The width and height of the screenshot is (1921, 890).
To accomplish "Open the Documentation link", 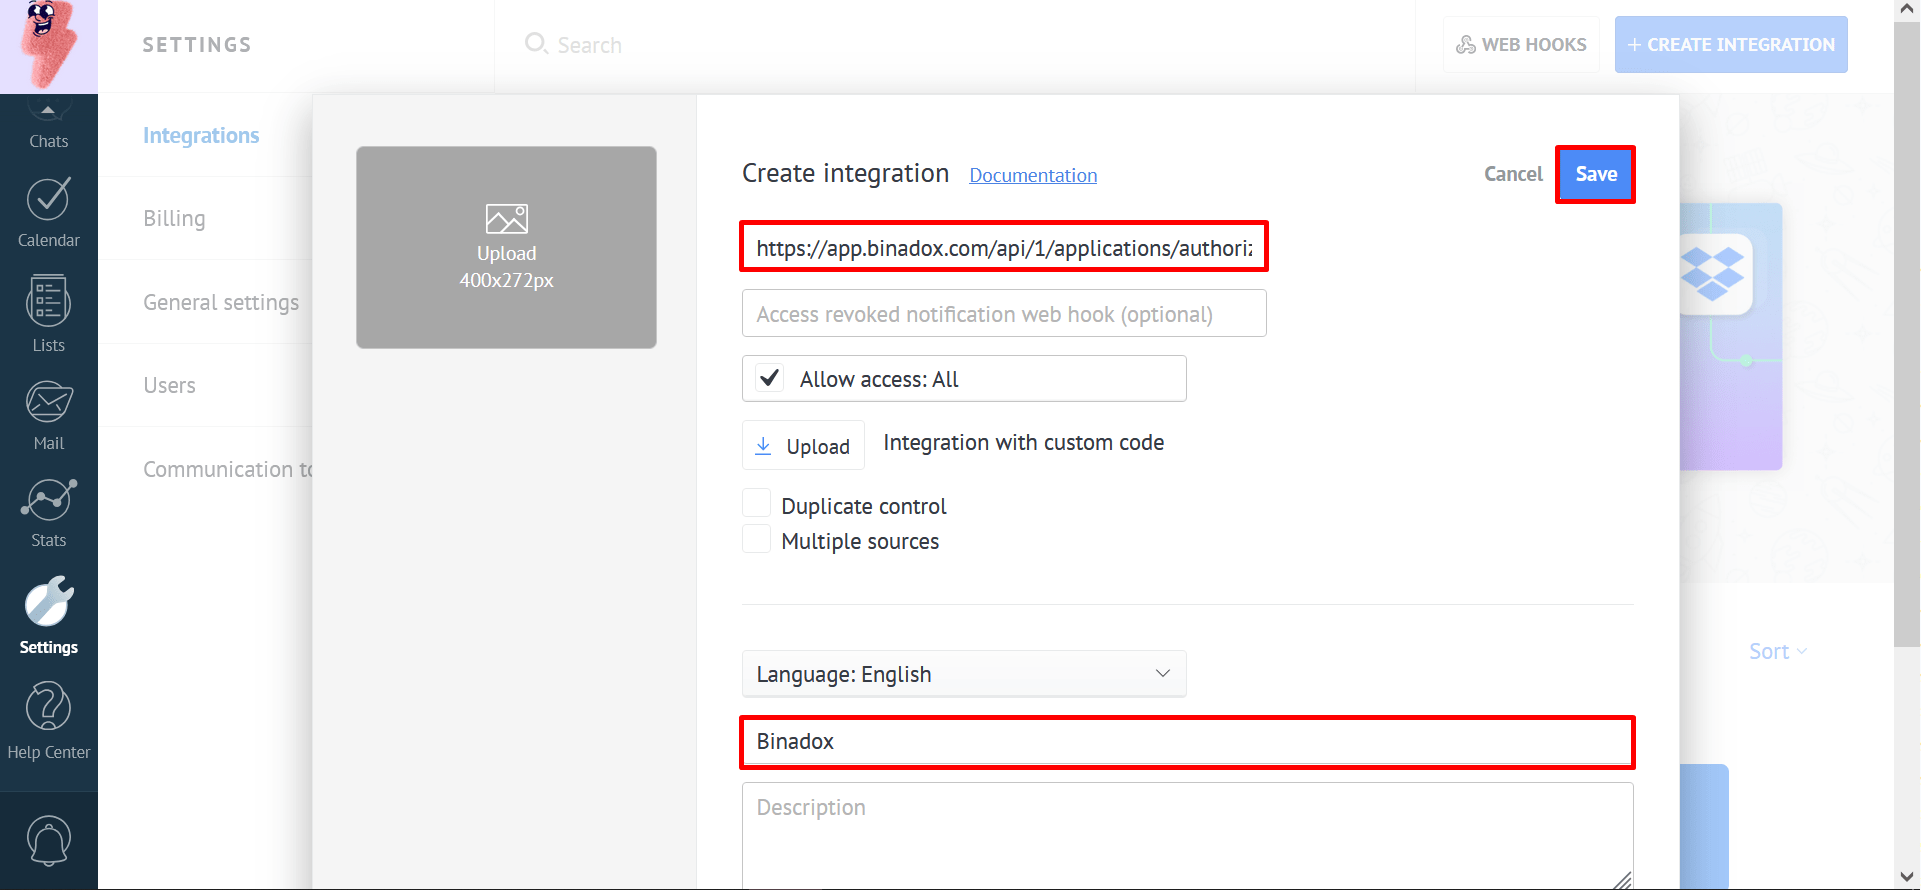I will coord(1033,175).
